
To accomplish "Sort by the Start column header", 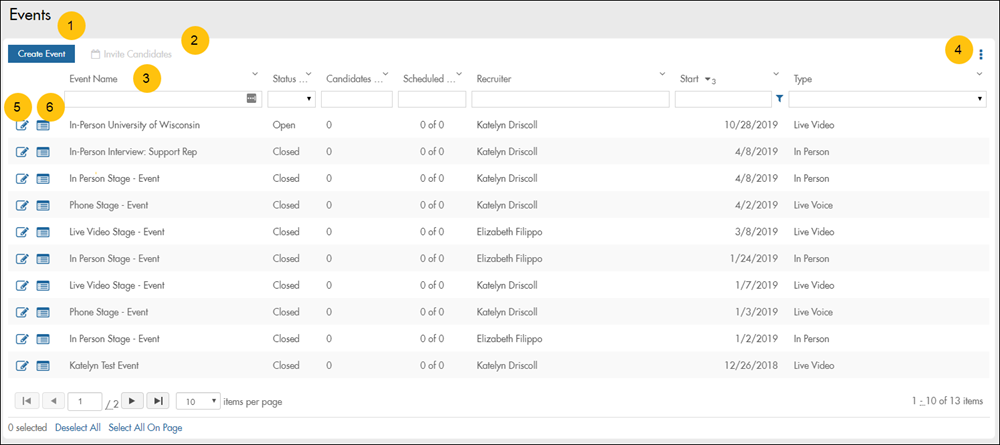I will click(x=692, y=79).
